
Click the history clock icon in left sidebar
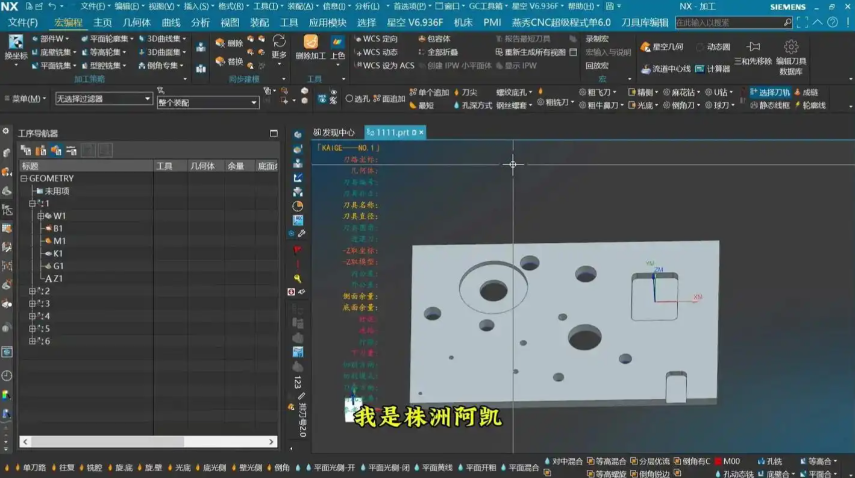(7, 376)
